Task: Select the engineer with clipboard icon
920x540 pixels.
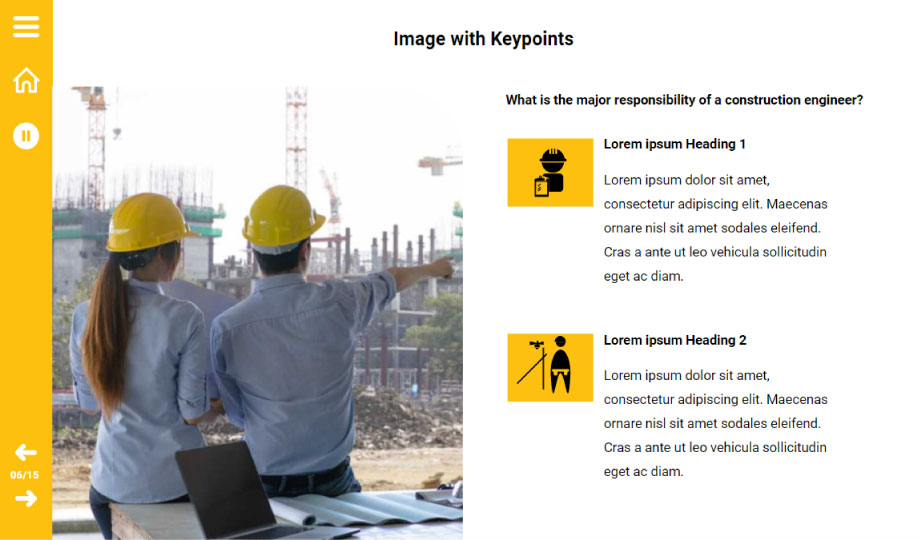Action: click(x=550, y=172)
